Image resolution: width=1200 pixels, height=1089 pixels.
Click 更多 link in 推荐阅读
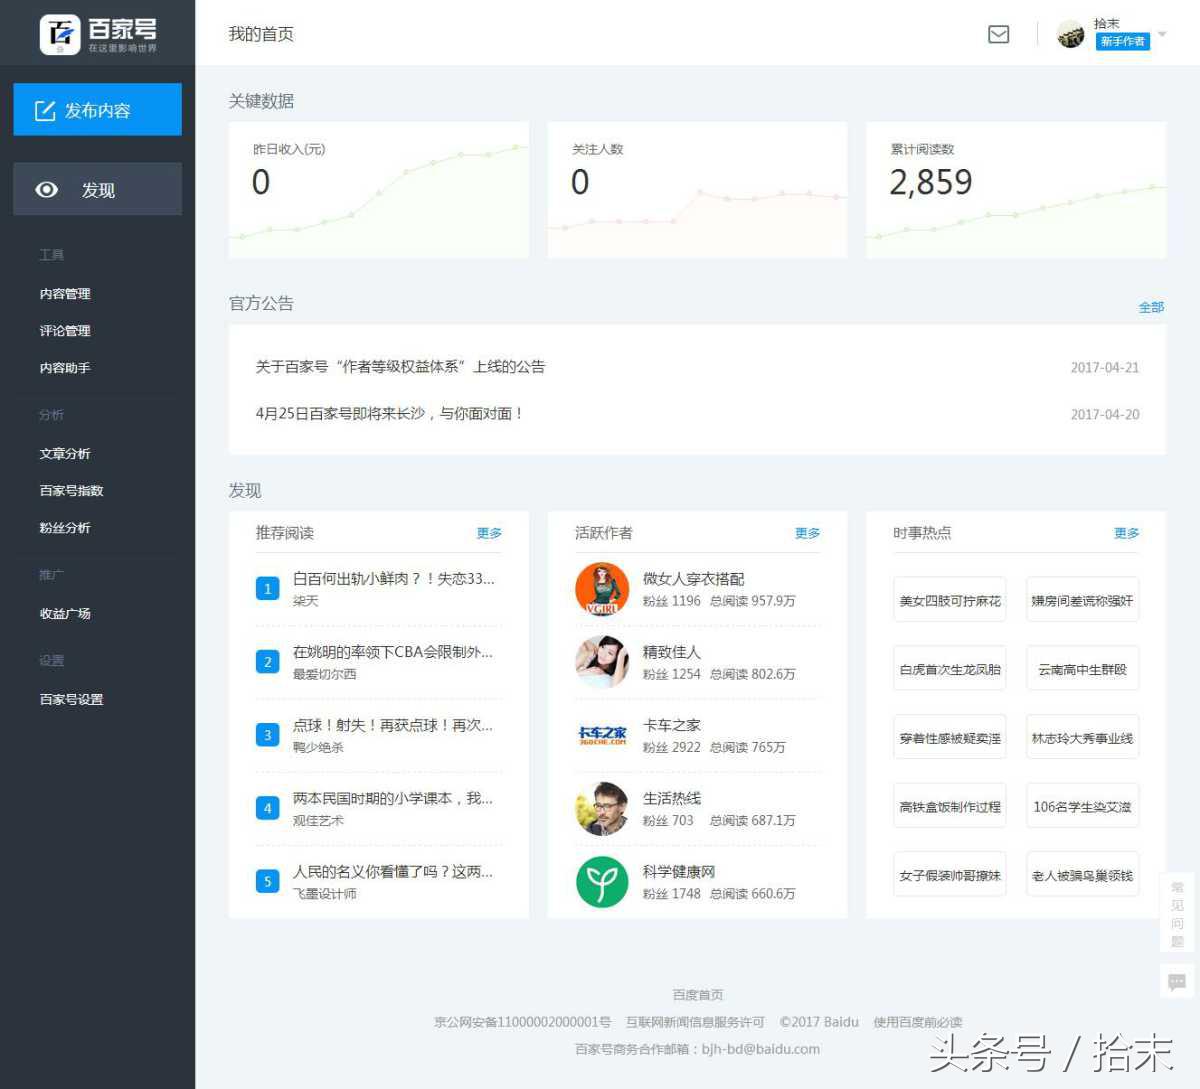(489, 533)
